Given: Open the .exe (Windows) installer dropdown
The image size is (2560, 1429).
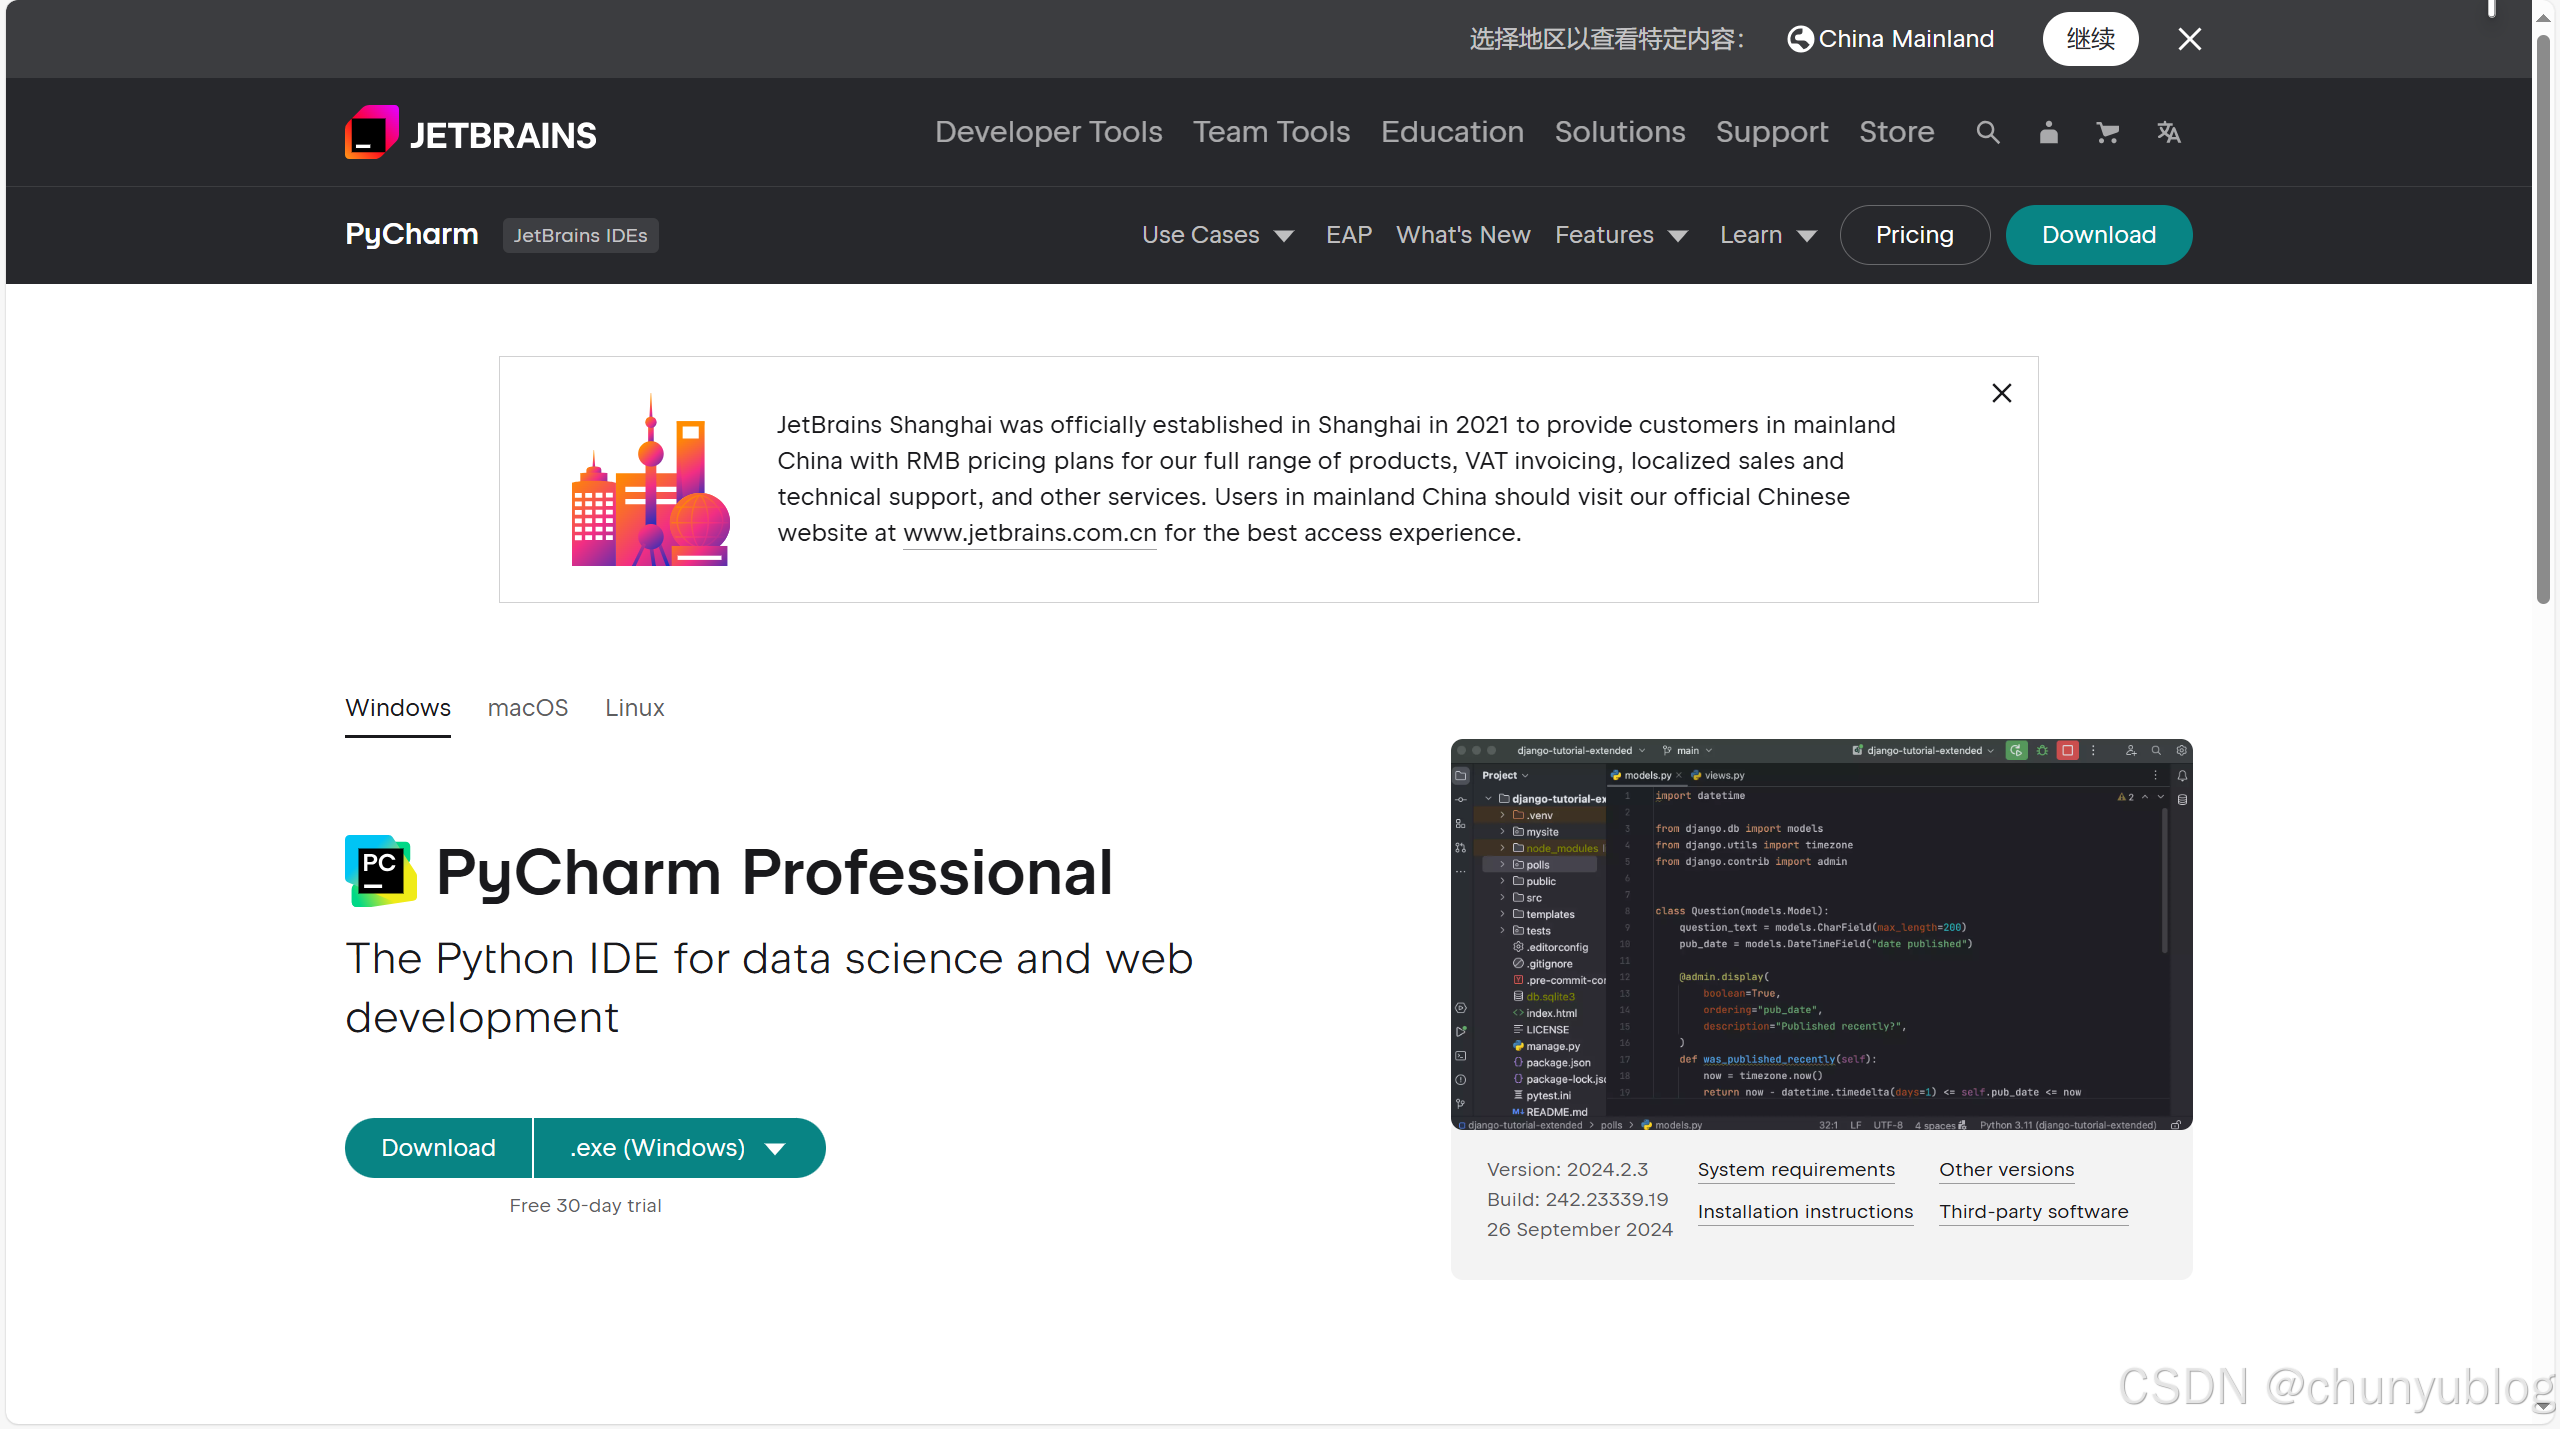Looking at the screenshot, I should click(679, 1148).
